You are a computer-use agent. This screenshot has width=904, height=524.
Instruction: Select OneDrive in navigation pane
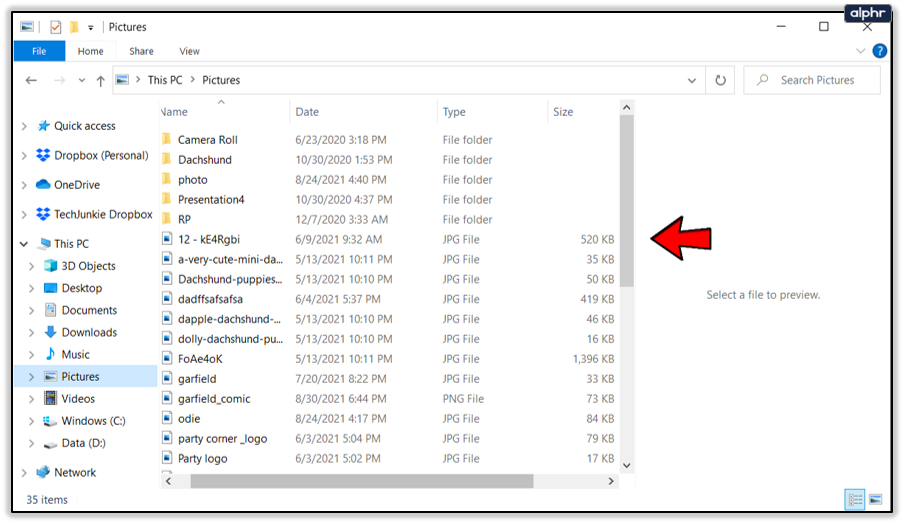tap(77, 184)
